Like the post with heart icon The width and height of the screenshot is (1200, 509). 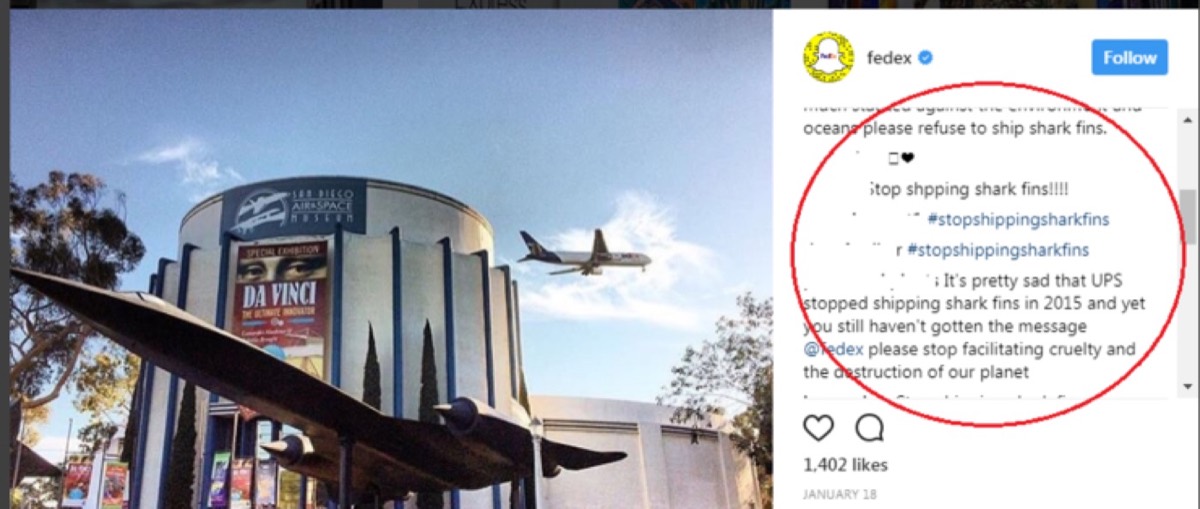818,428
